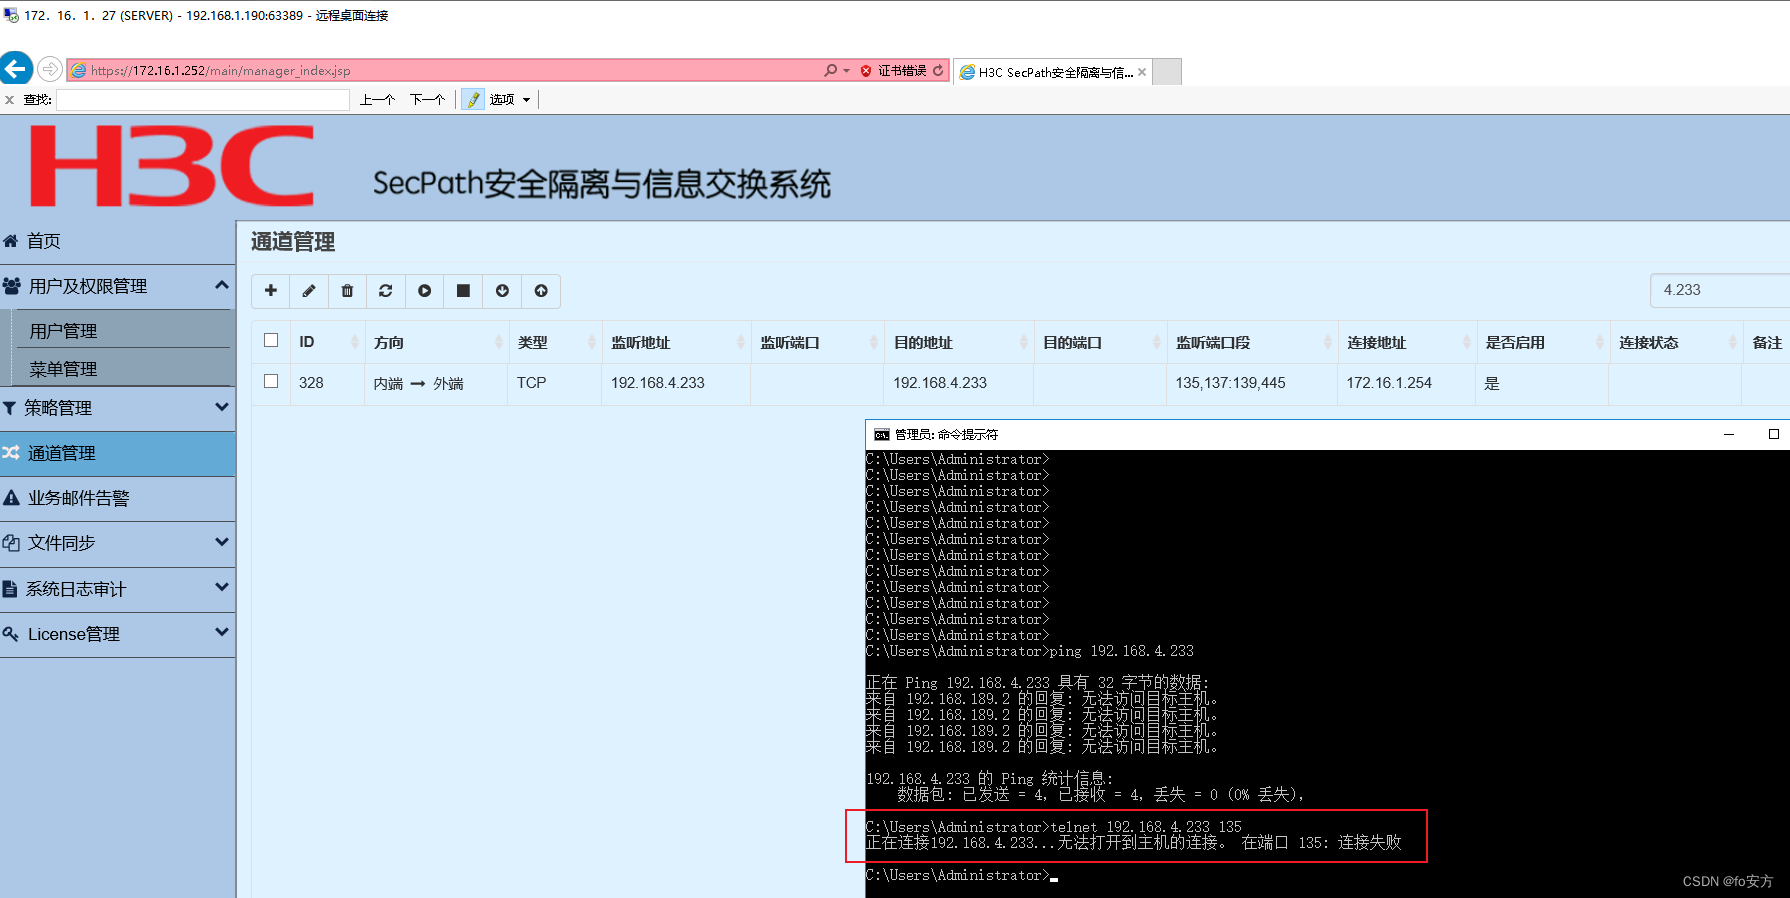Click the warning icon beside 业务邮件告警
Viewport: 1790px width, 898px height.
[x=11, y=498]
